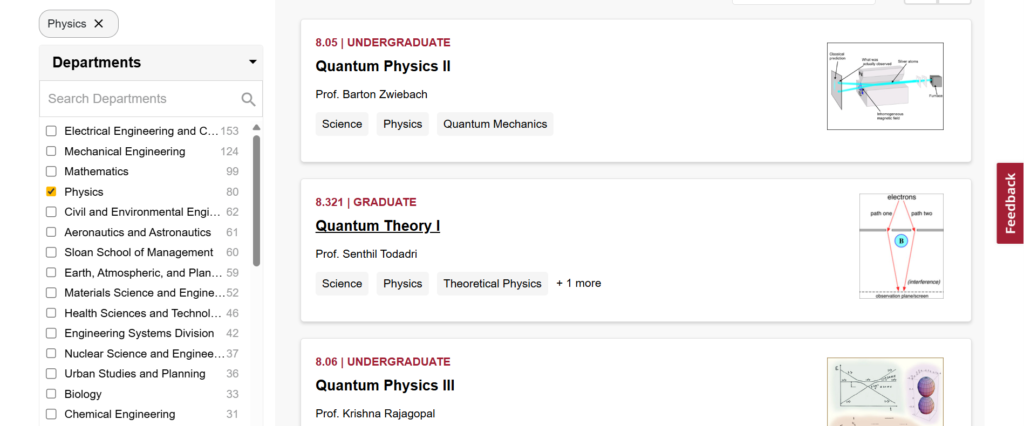Open the Feedback side tab
This screenshot has width=1024, height=426.
pos(1010,203)
